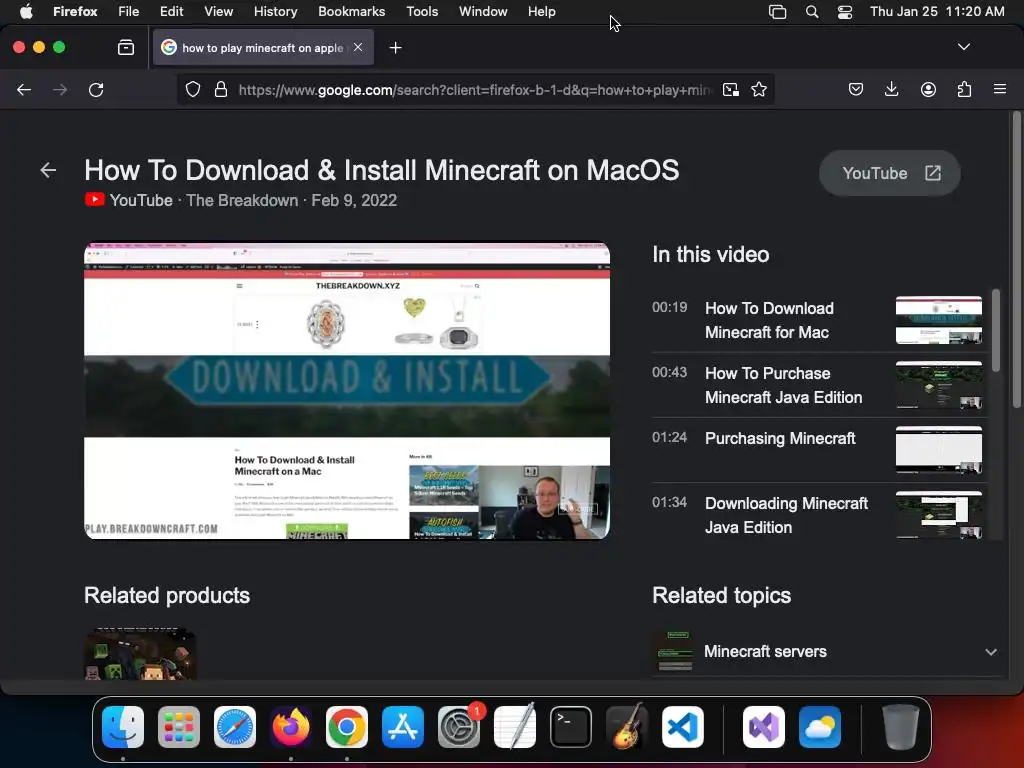This screenshot has width=1024, height=768.
Task: Open picture-in-picture icon in address bar
Action: (731, 89)
